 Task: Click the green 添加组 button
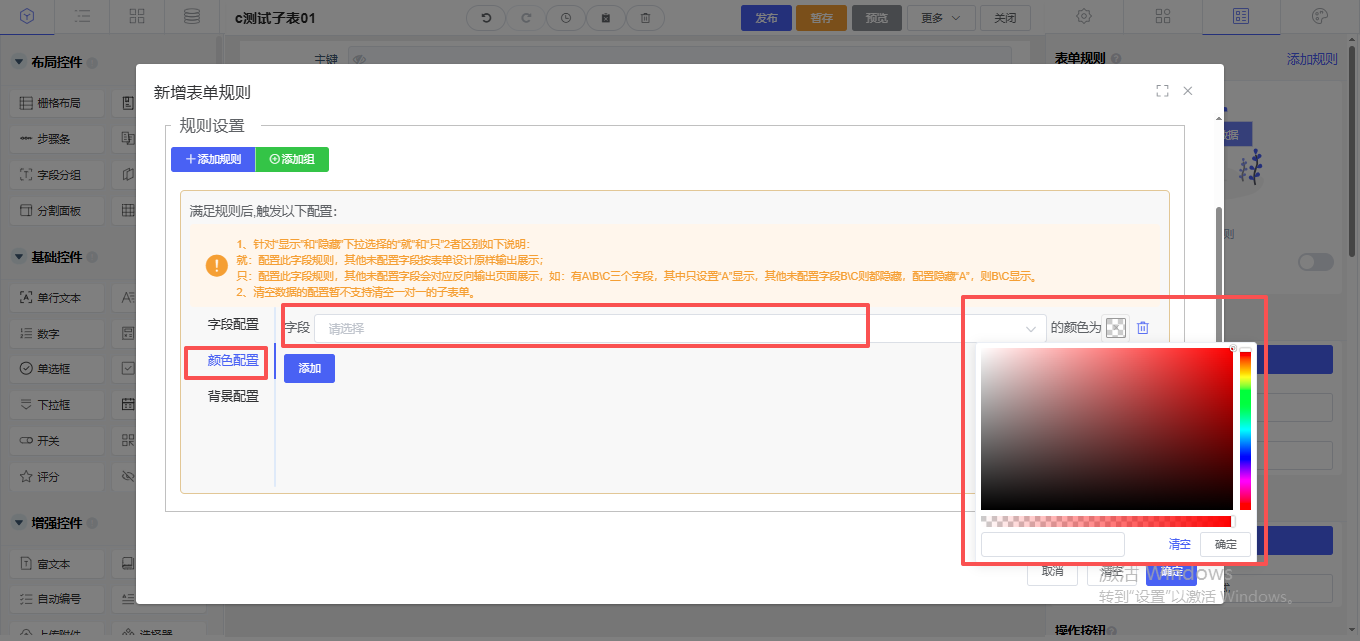tap(292, 159)
